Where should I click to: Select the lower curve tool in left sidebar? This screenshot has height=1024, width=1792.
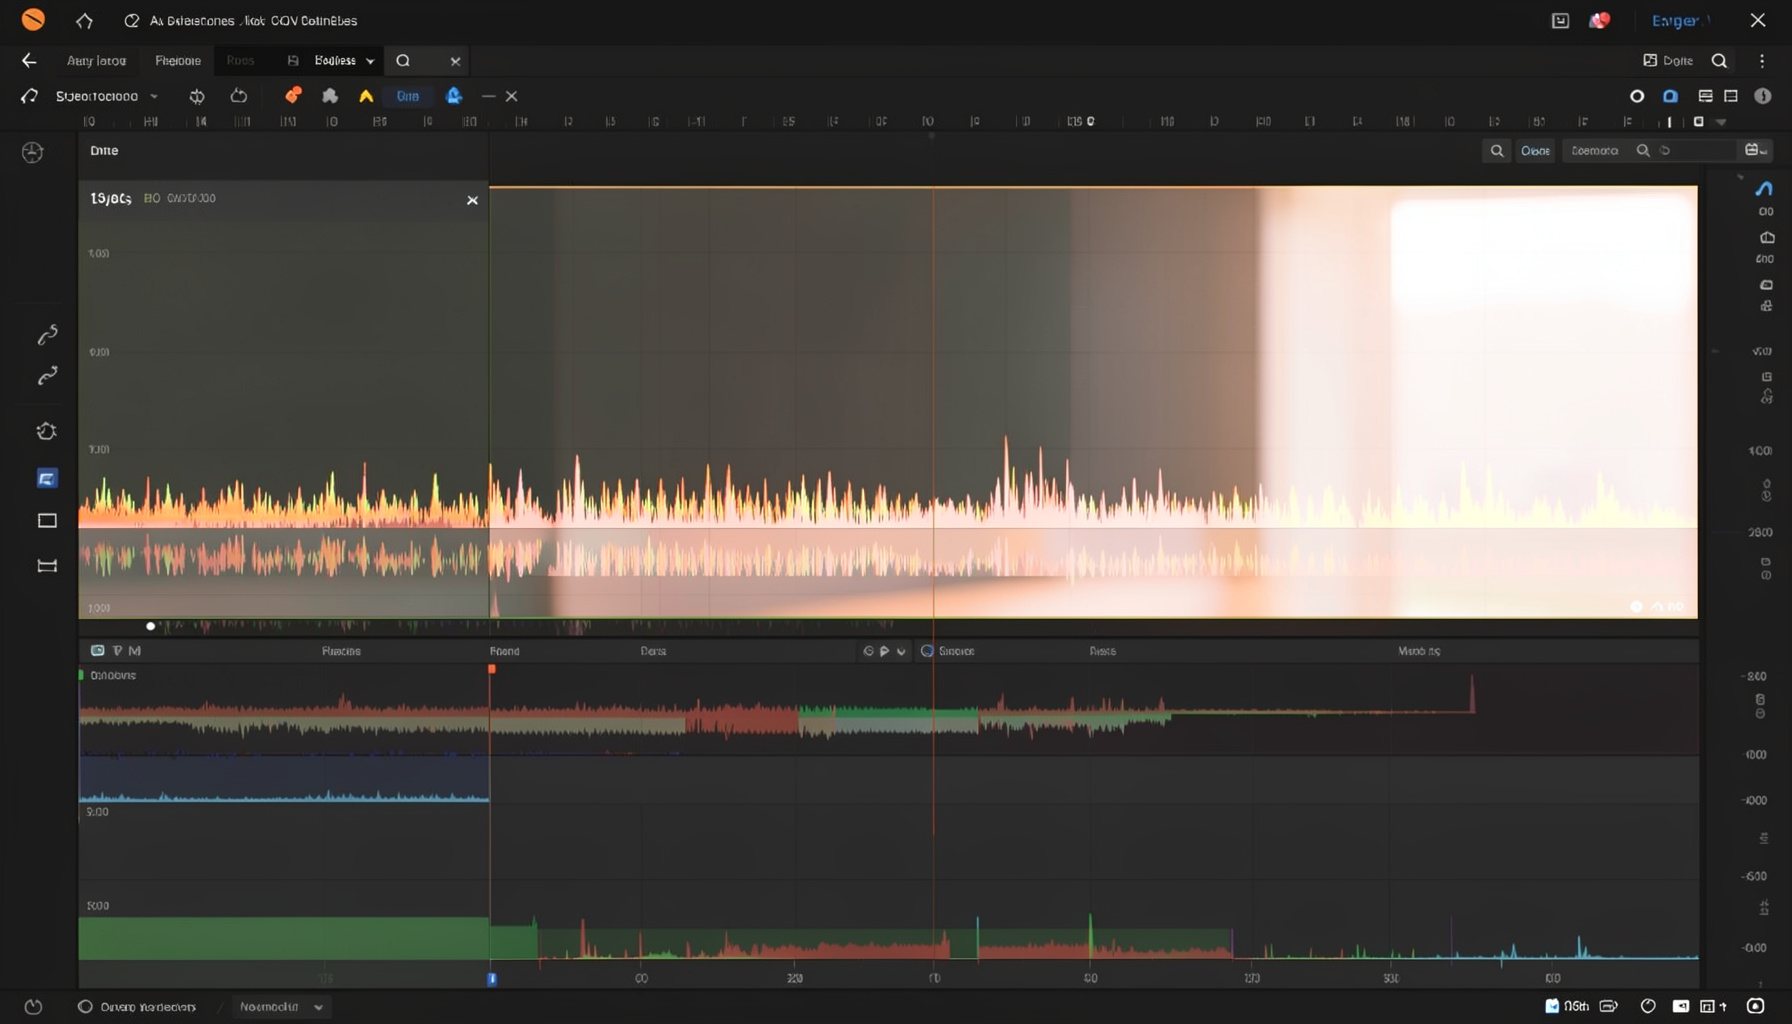47,376
